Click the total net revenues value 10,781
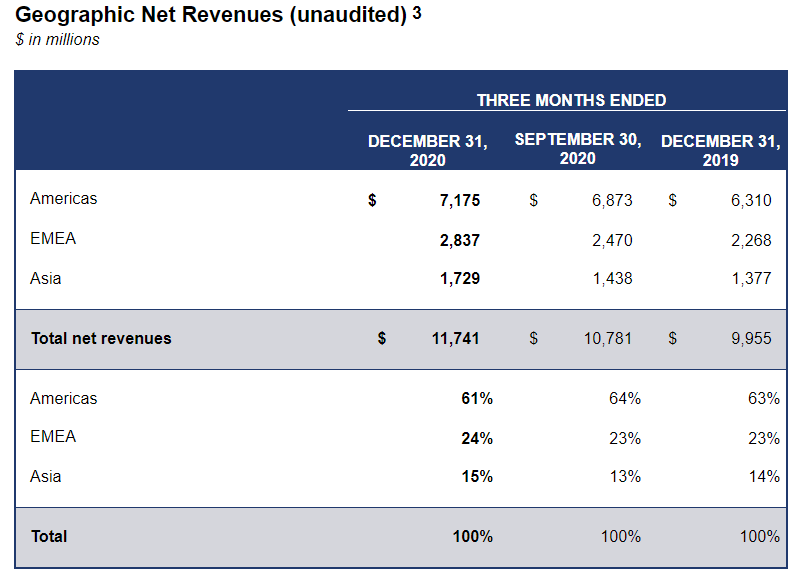The height and width of the screenshot is (577, 802). point(608,338)
